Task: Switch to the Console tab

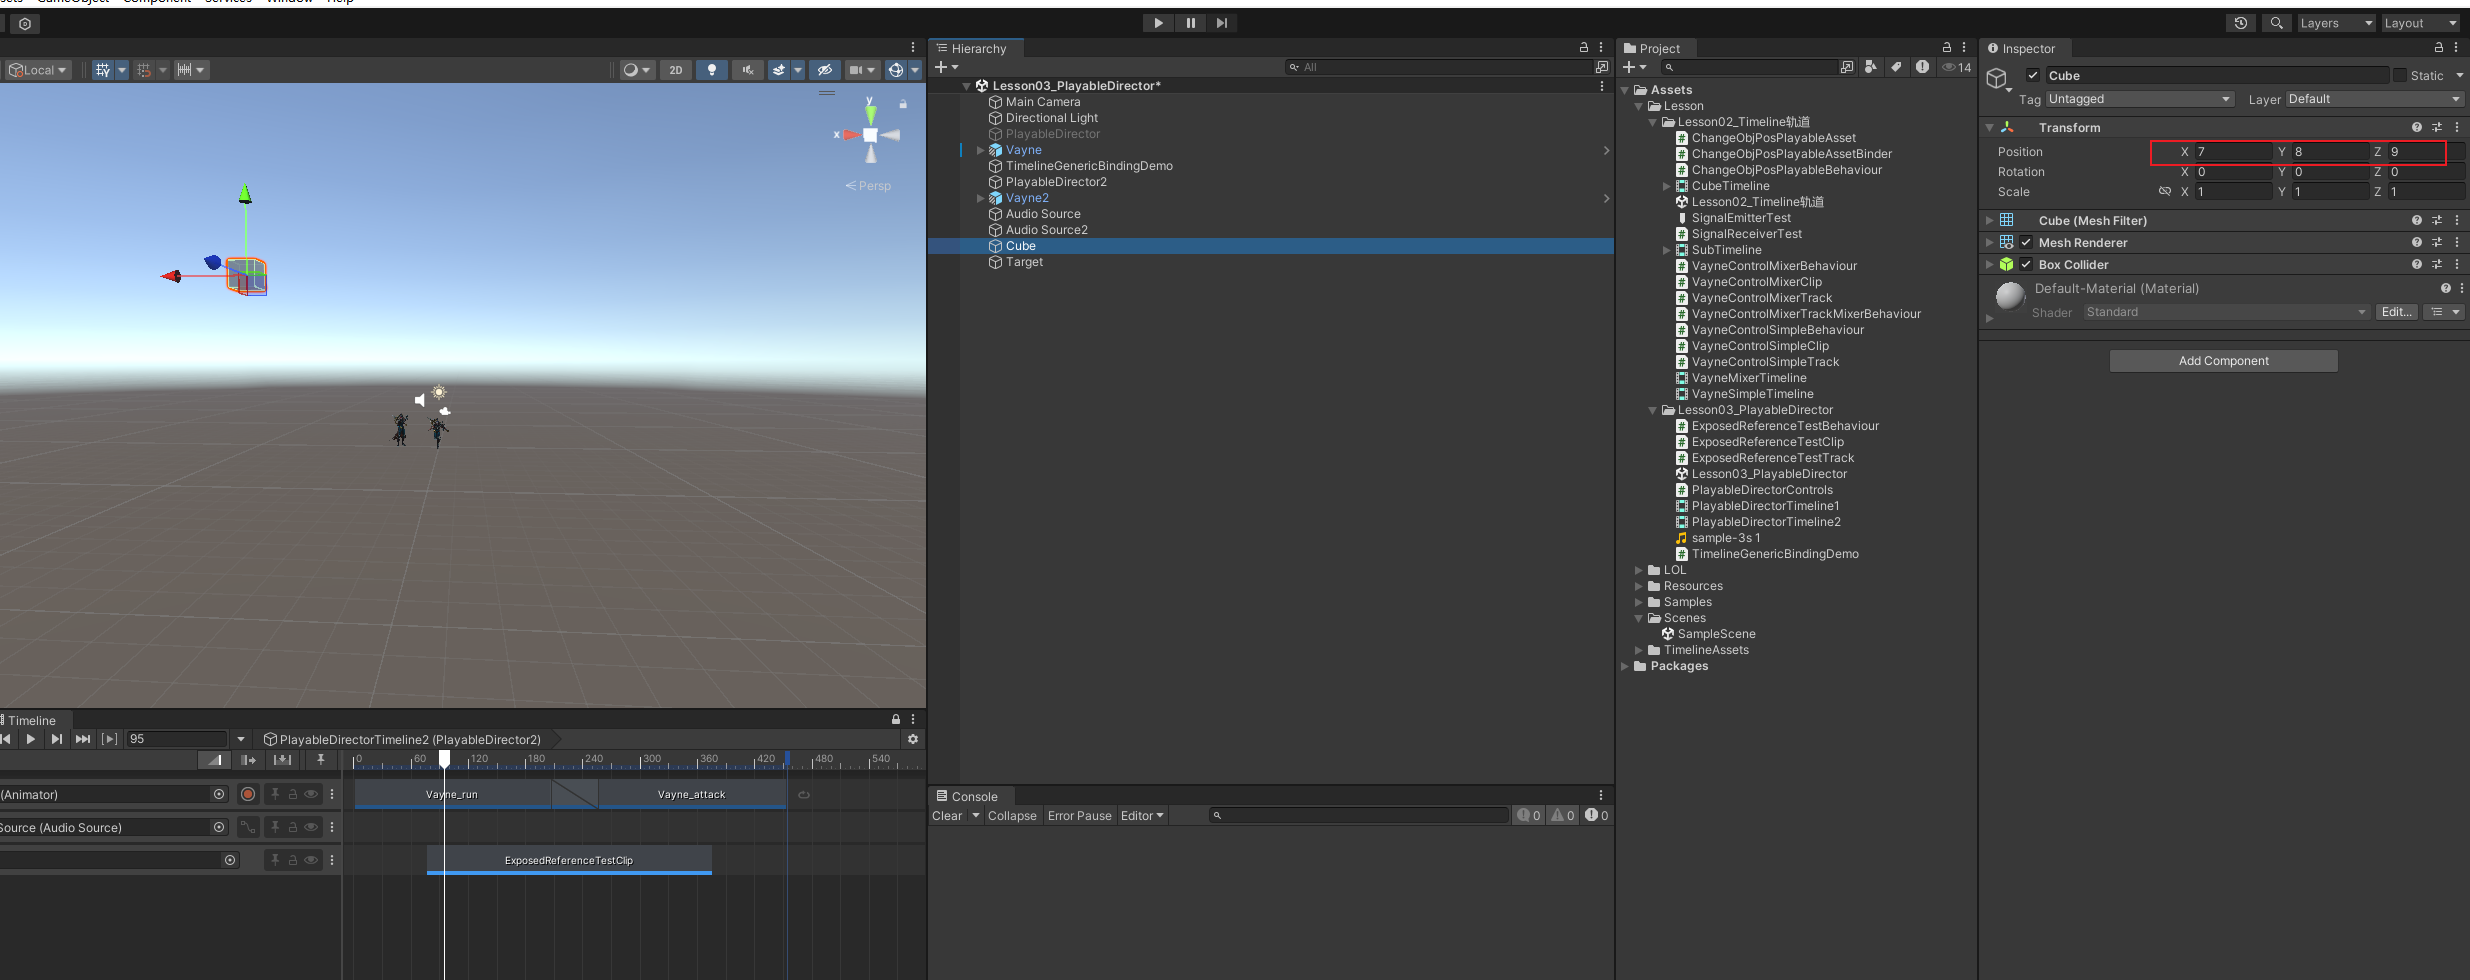Action: (968, 797)
